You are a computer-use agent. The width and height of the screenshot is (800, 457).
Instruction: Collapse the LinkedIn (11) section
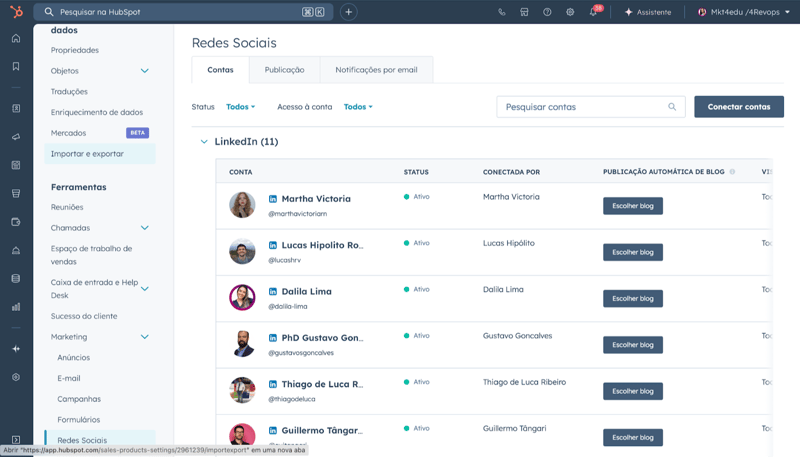[x=204, y=142]
